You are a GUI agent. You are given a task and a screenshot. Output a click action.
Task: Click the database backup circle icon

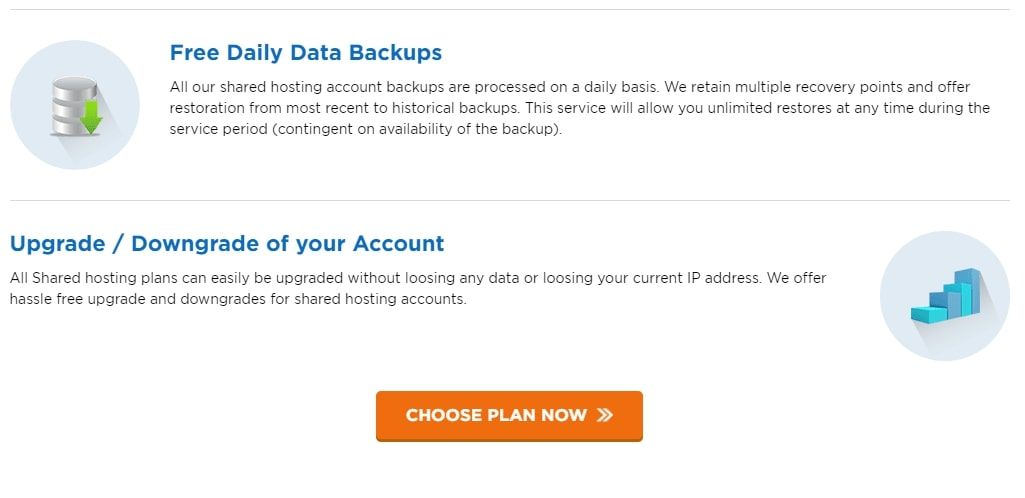pyautogui.click(x=75, y=104)
